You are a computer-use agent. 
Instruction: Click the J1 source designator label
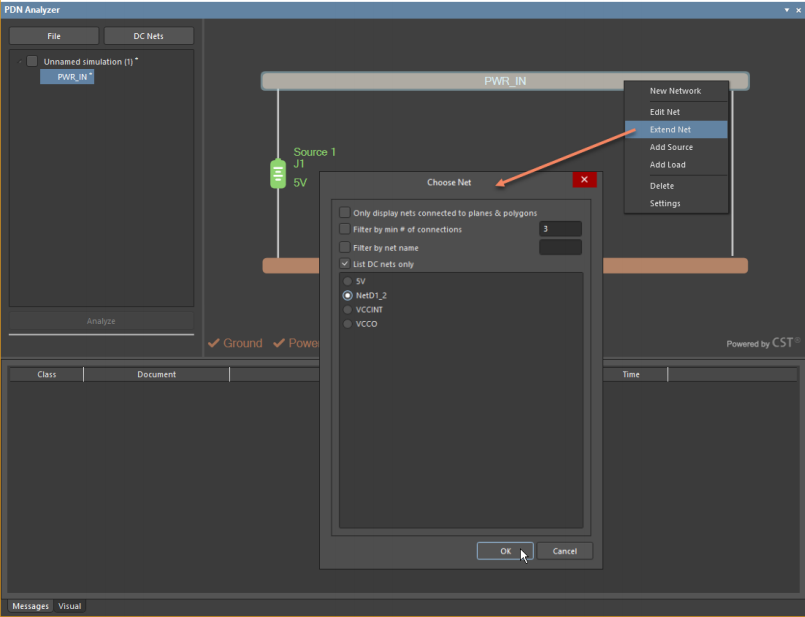coord(299,164)
